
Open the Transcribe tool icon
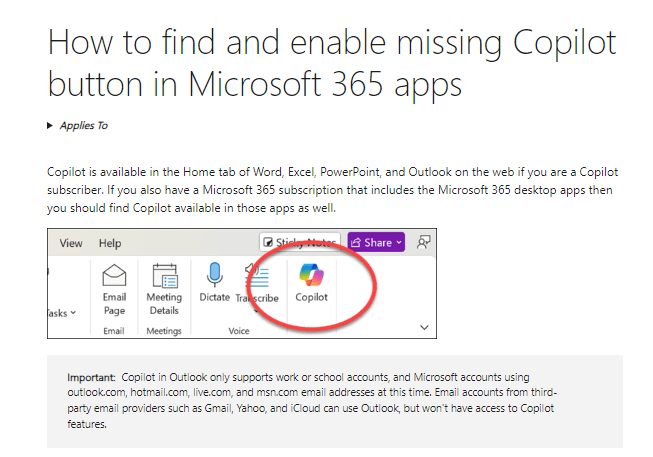[x=257, y=276]
